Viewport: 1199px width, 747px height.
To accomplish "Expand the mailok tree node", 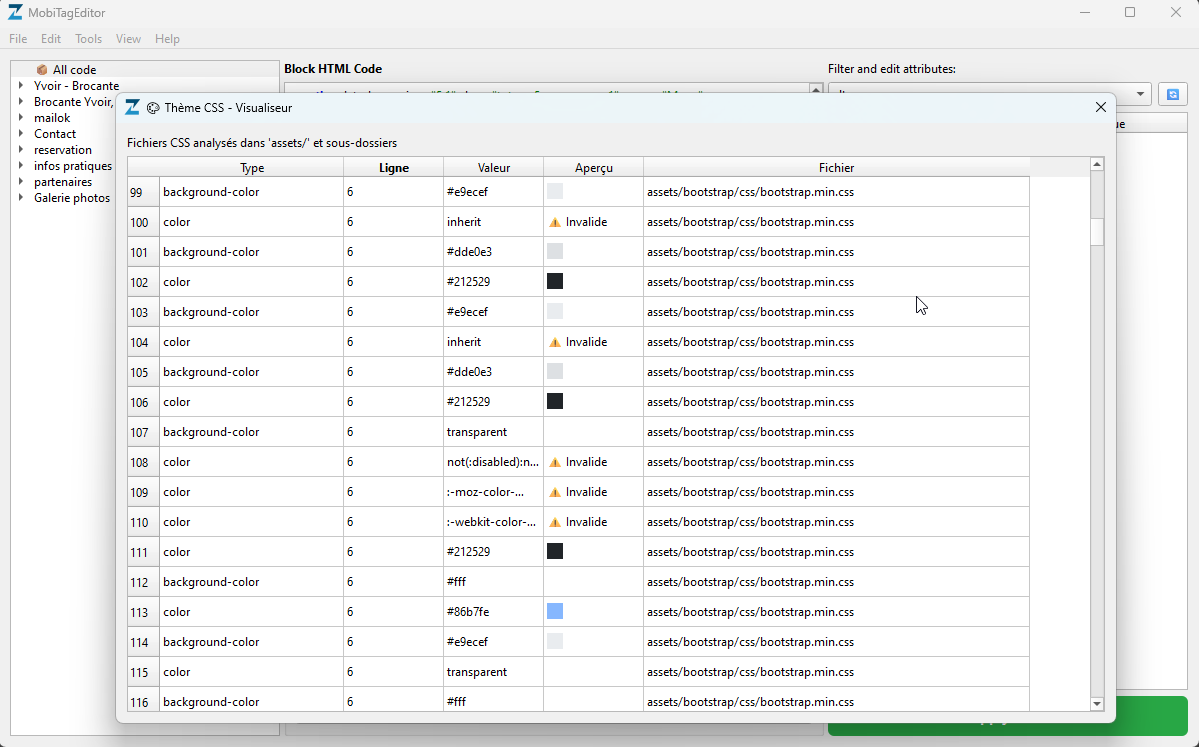I will click(x=21, y=118).
